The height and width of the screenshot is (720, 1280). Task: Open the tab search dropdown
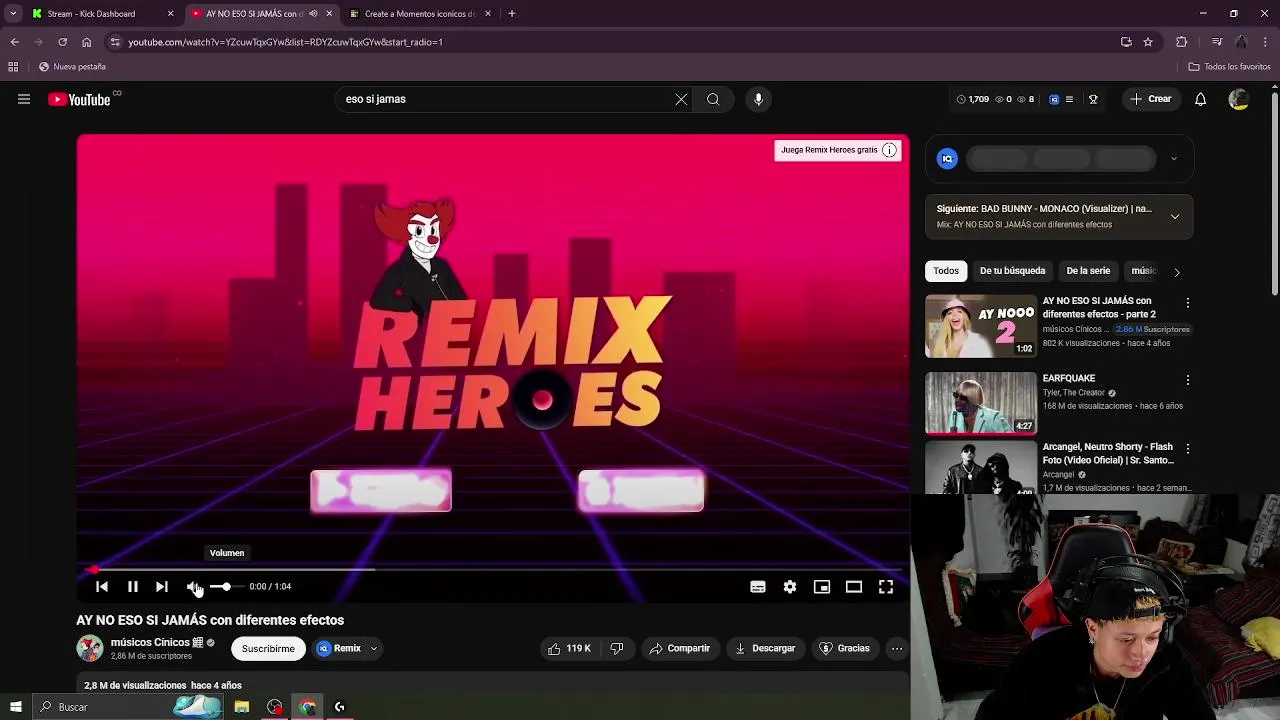(13, 14)
